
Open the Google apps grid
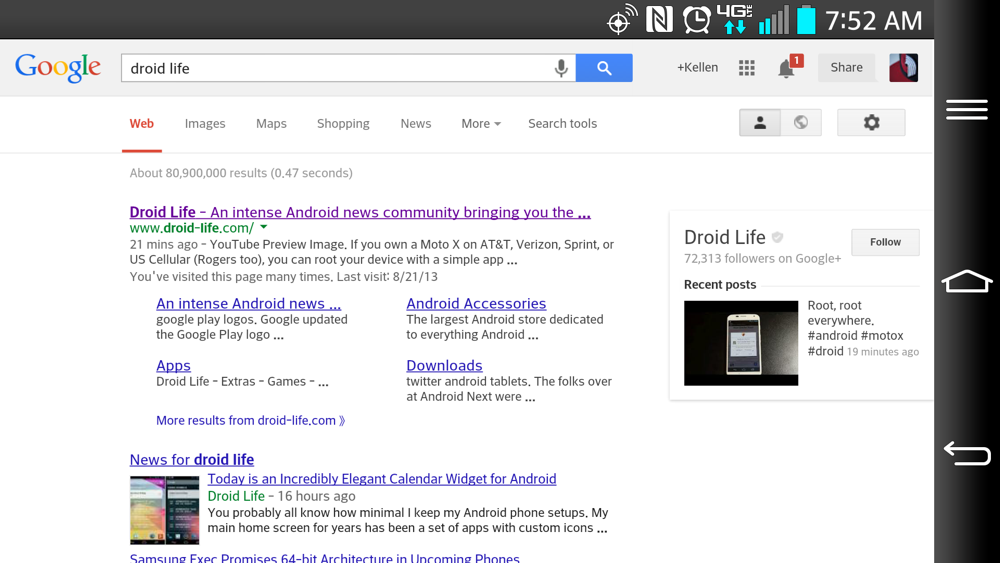point(747,68)
